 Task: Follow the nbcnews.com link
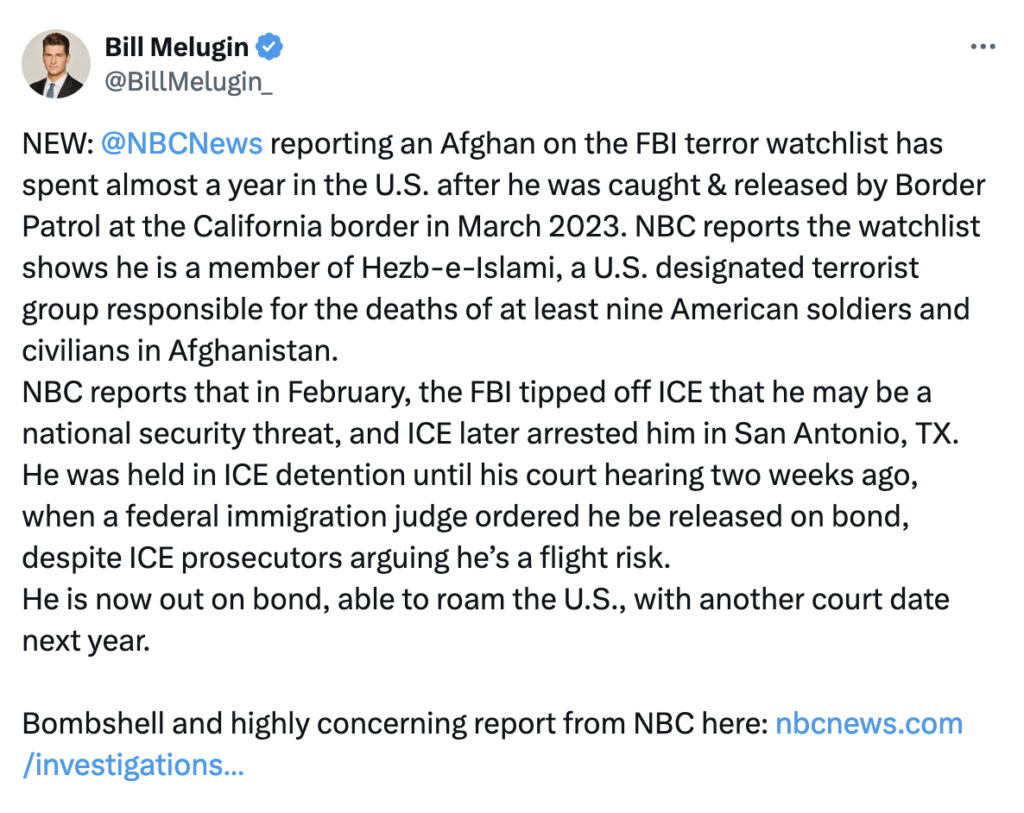tap(869, 724)
